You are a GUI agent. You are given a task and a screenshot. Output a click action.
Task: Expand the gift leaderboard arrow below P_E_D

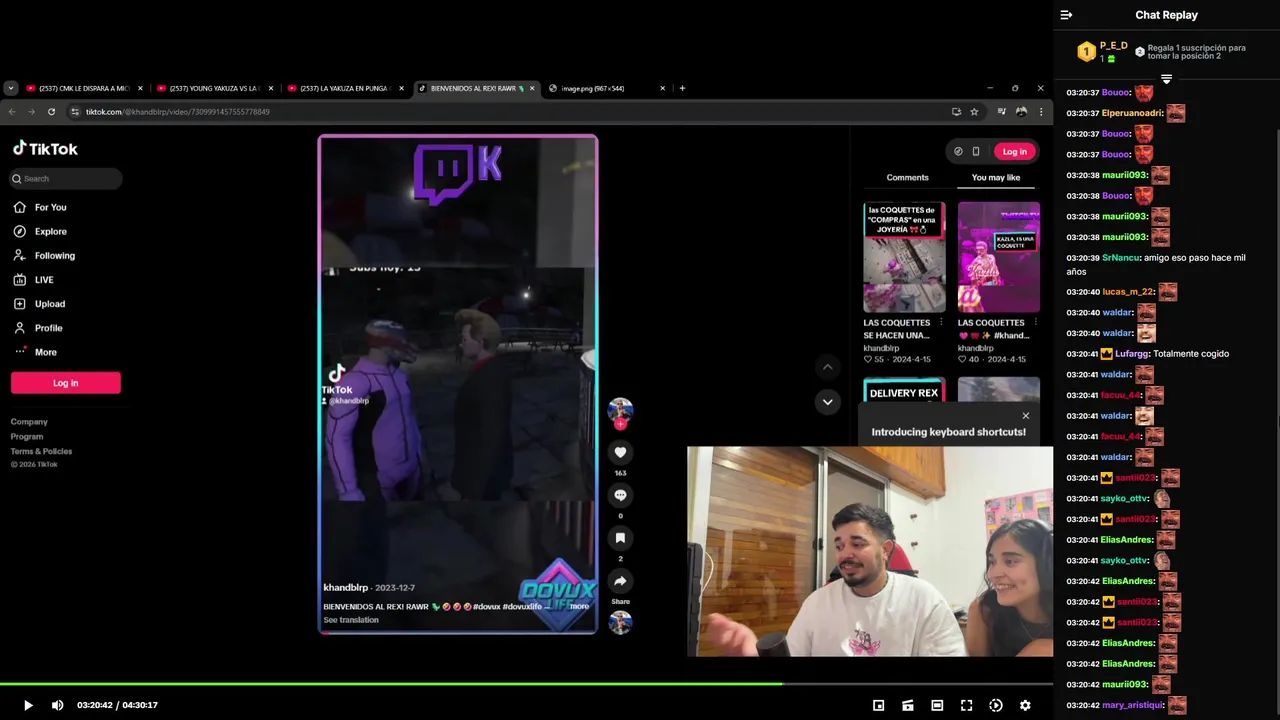tap(1166, 79)
